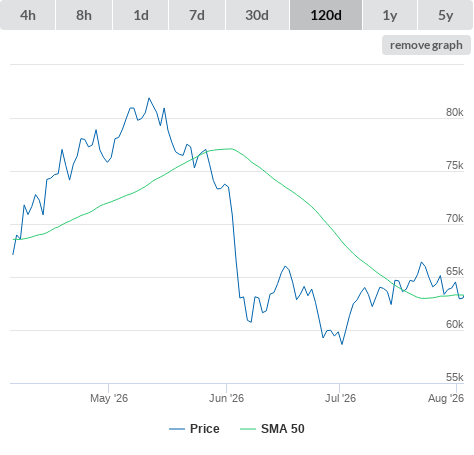Screen dimensions: 474x455
Task: Click the remove graph button
Action: click(426, 45)
